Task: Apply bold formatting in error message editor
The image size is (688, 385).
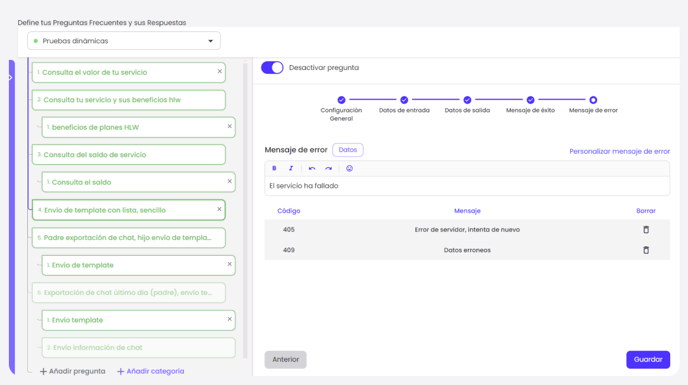Action: 274,168
